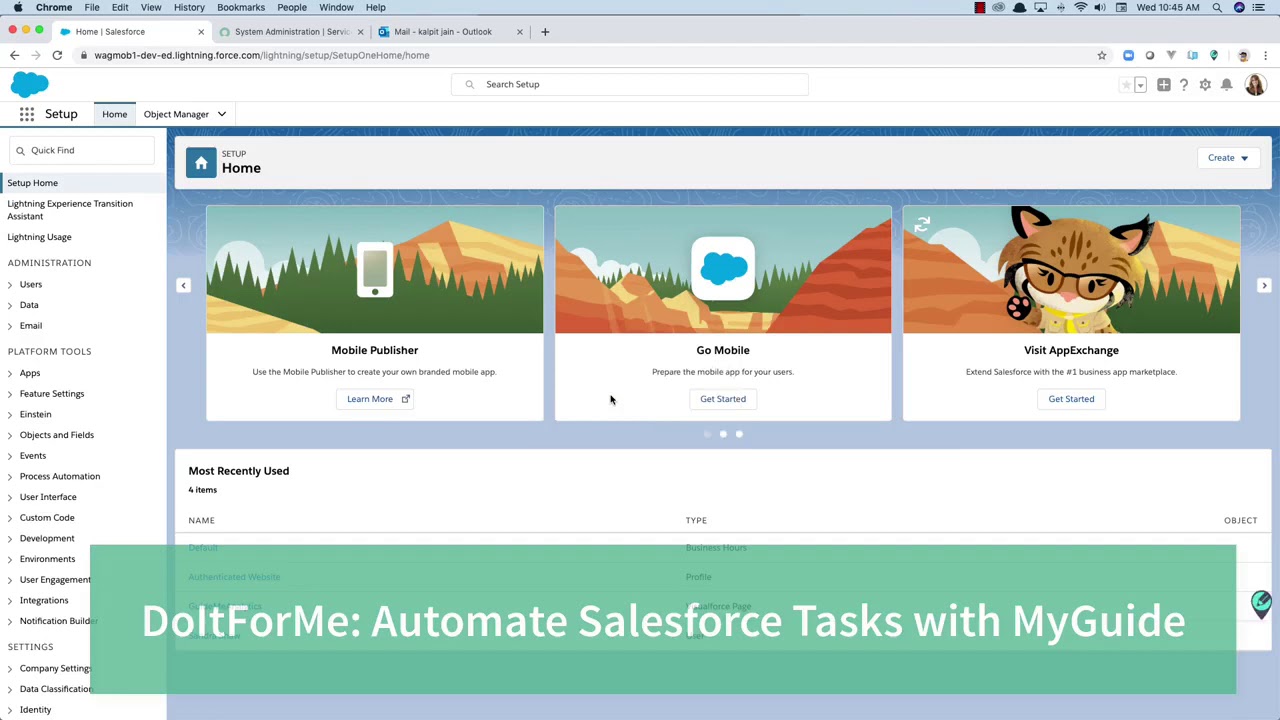Open the Bookmarks menu in menu bar

tap(241, 7)
